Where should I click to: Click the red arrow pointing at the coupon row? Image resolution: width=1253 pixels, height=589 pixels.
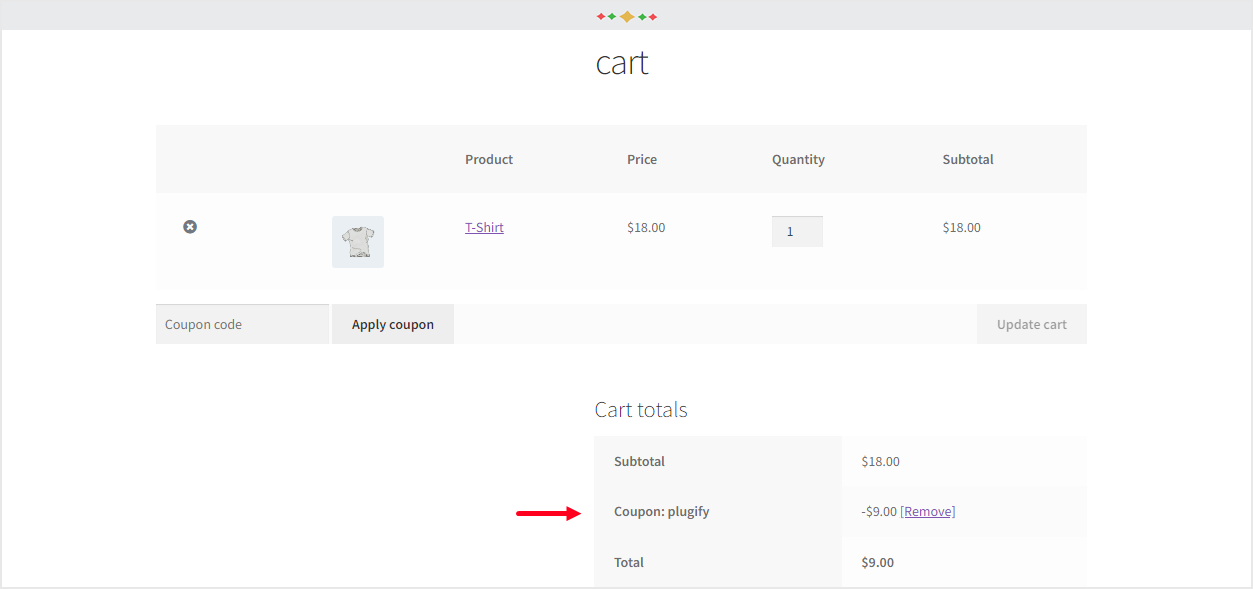click(547, 513)
